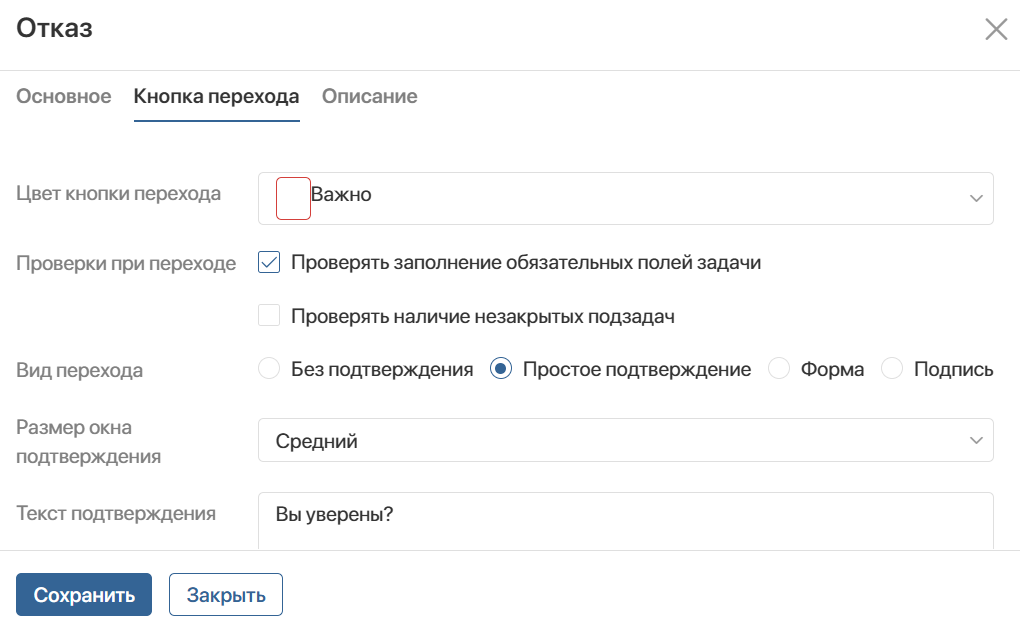Click the Сохранить button

coord(84,594)
